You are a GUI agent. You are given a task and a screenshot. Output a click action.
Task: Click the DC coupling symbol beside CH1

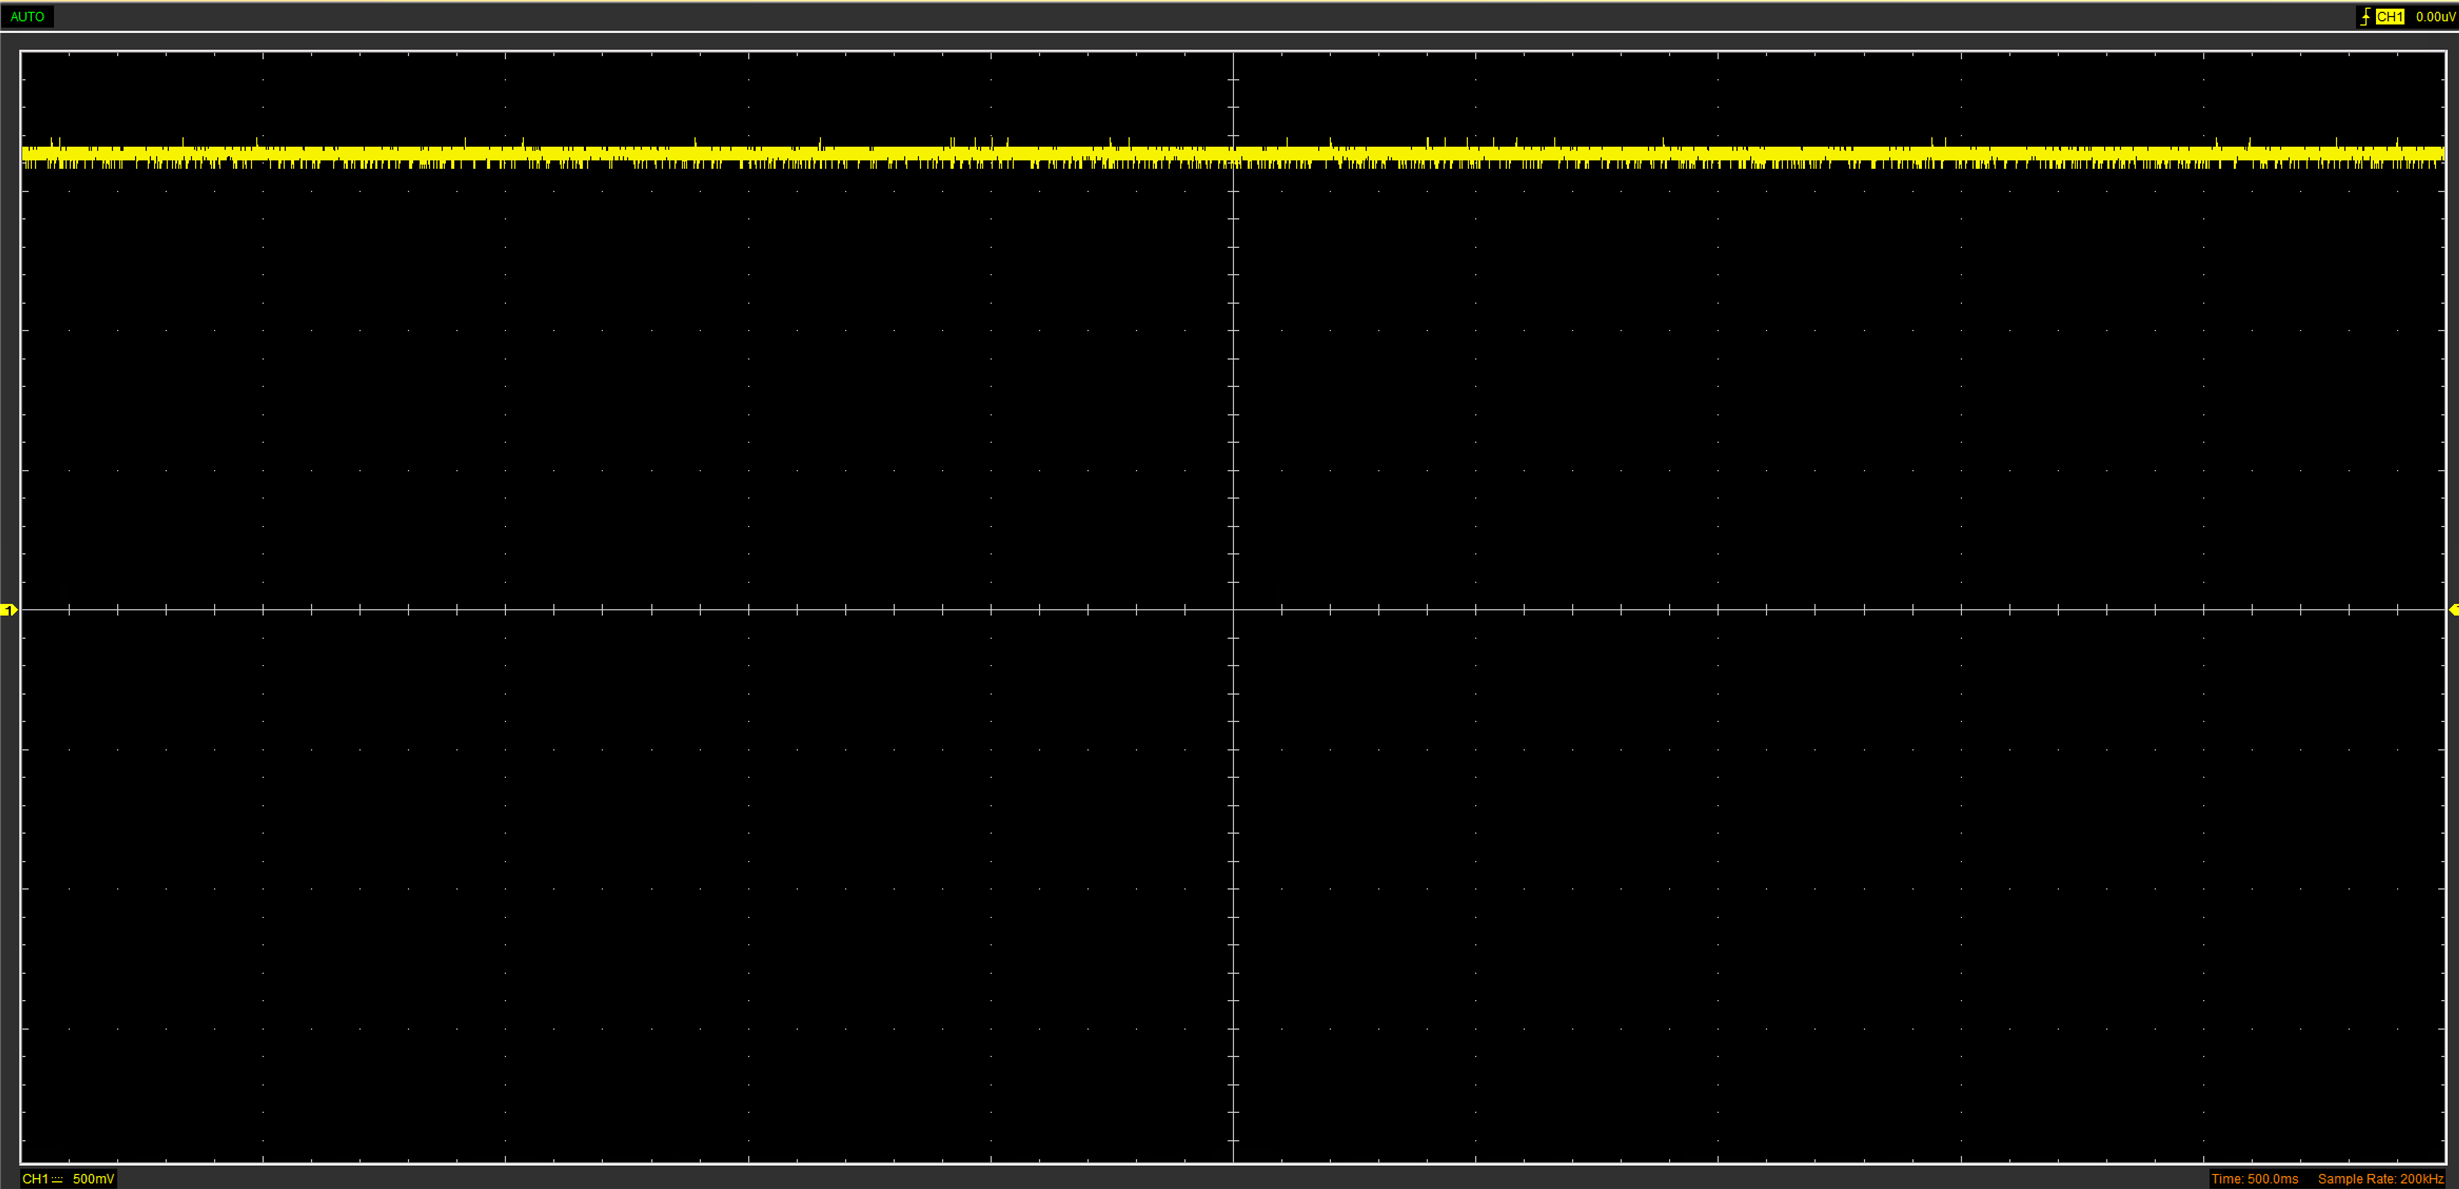[58, 1180]
